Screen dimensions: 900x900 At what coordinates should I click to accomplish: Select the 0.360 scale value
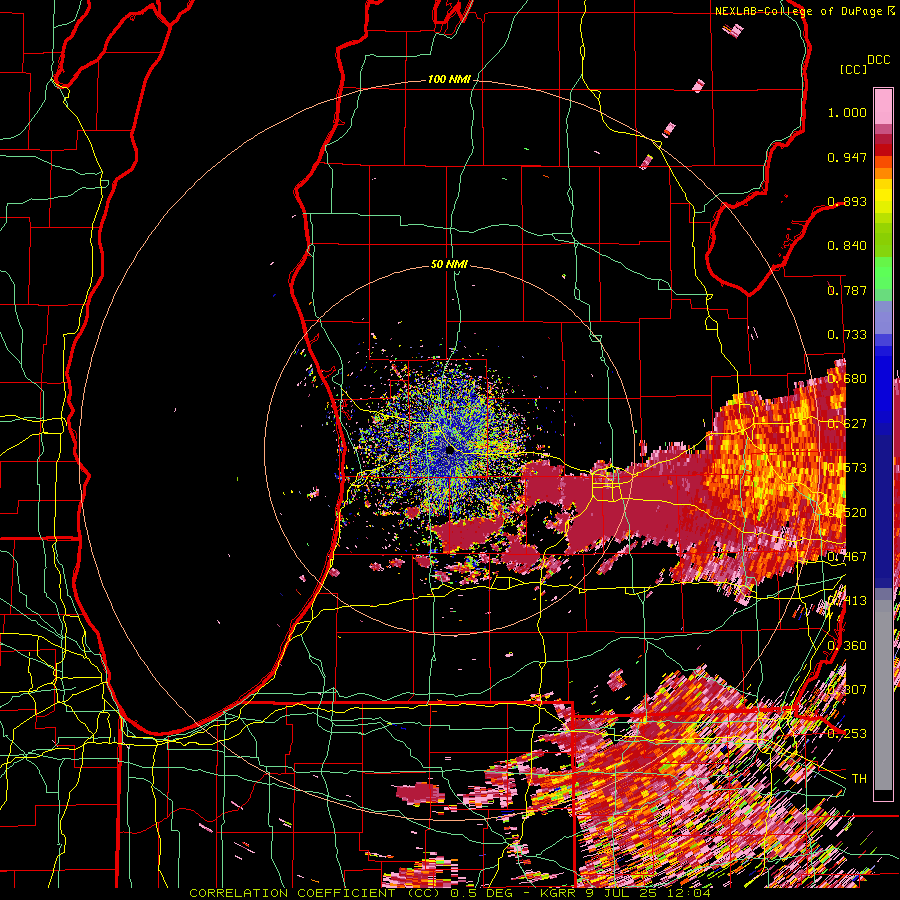pos(847,646)
